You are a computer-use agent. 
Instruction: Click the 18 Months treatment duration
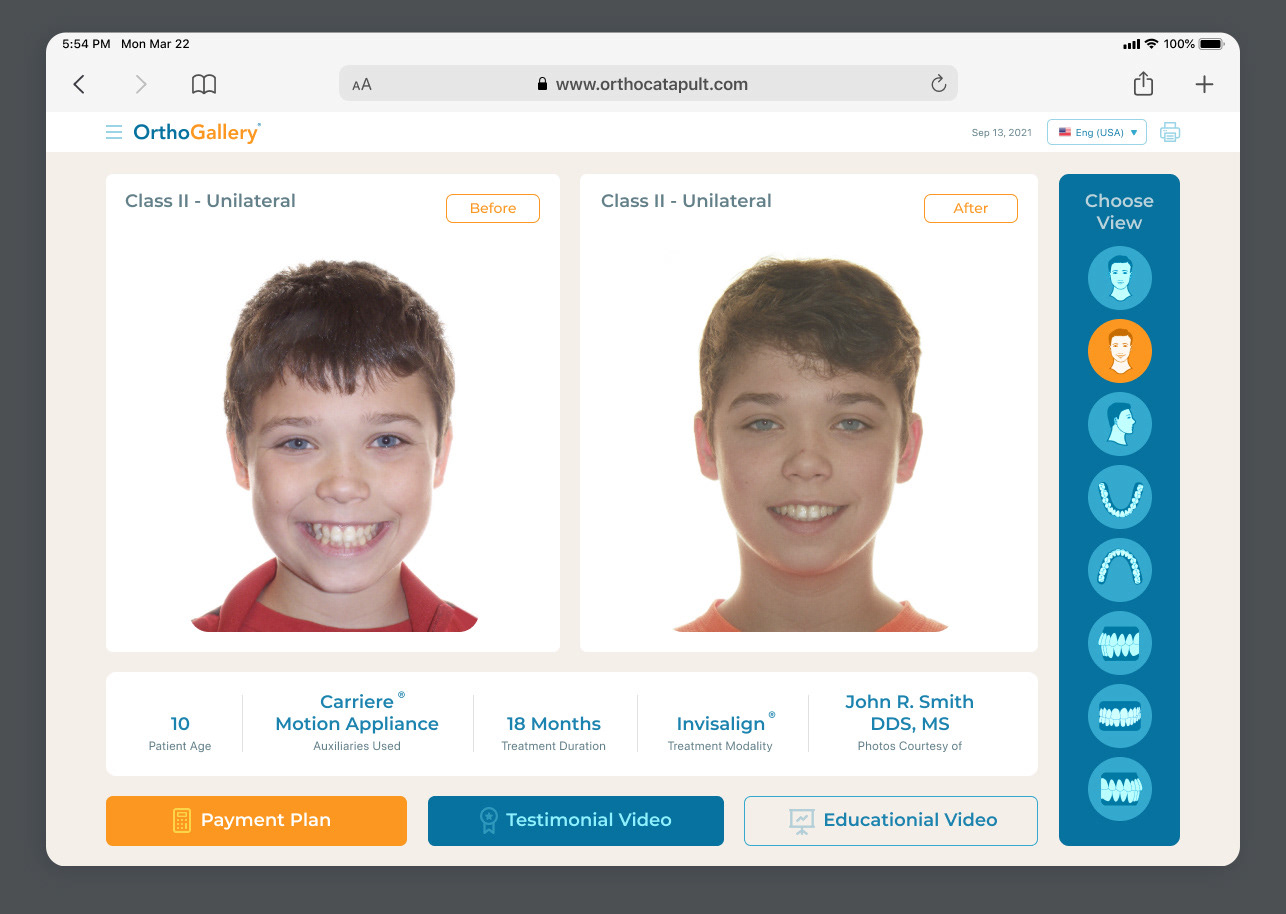pos(553,724)
